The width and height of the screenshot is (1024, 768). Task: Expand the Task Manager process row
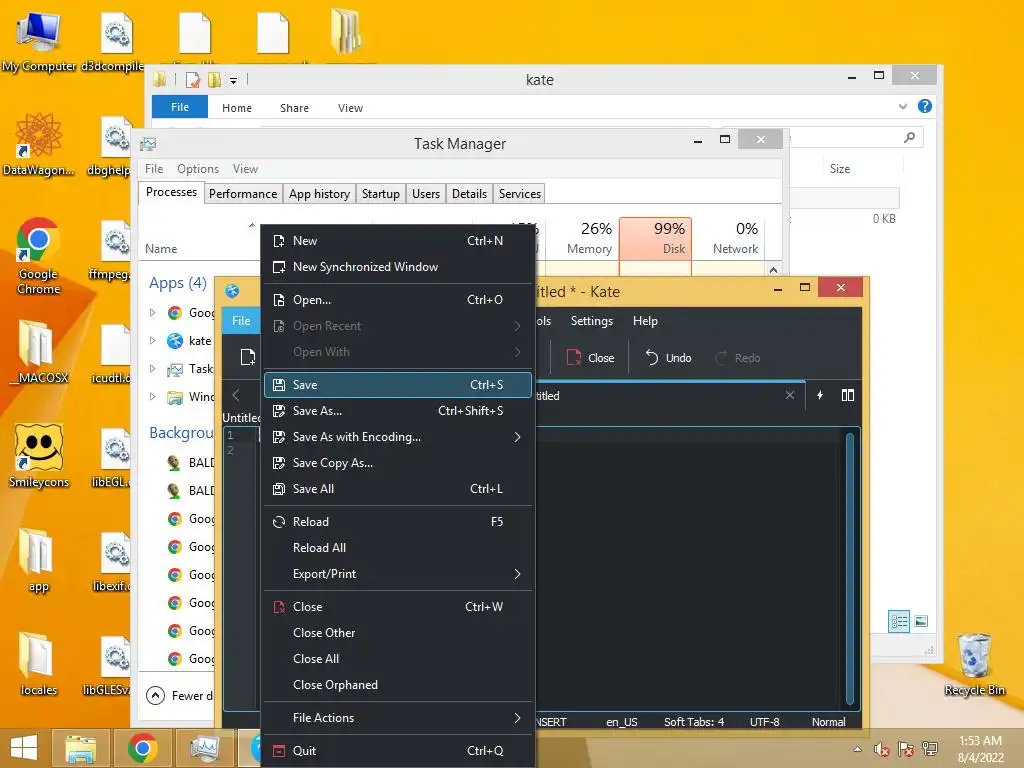coord(153,368)
